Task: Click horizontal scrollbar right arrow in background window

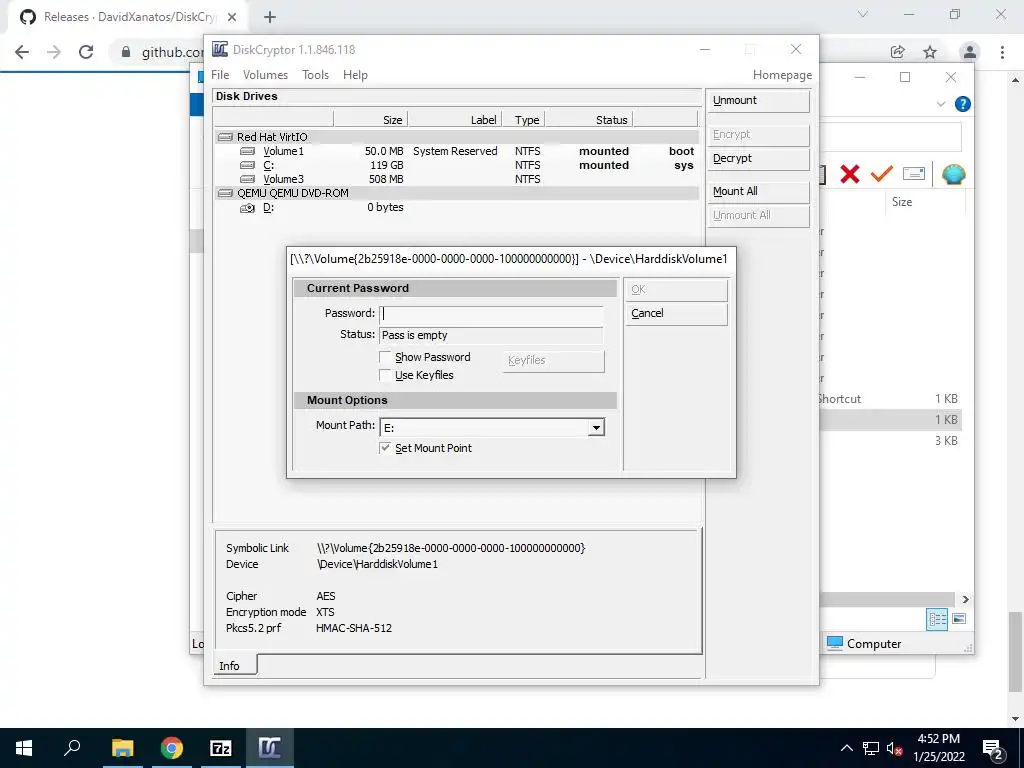Action: (965, 600)
